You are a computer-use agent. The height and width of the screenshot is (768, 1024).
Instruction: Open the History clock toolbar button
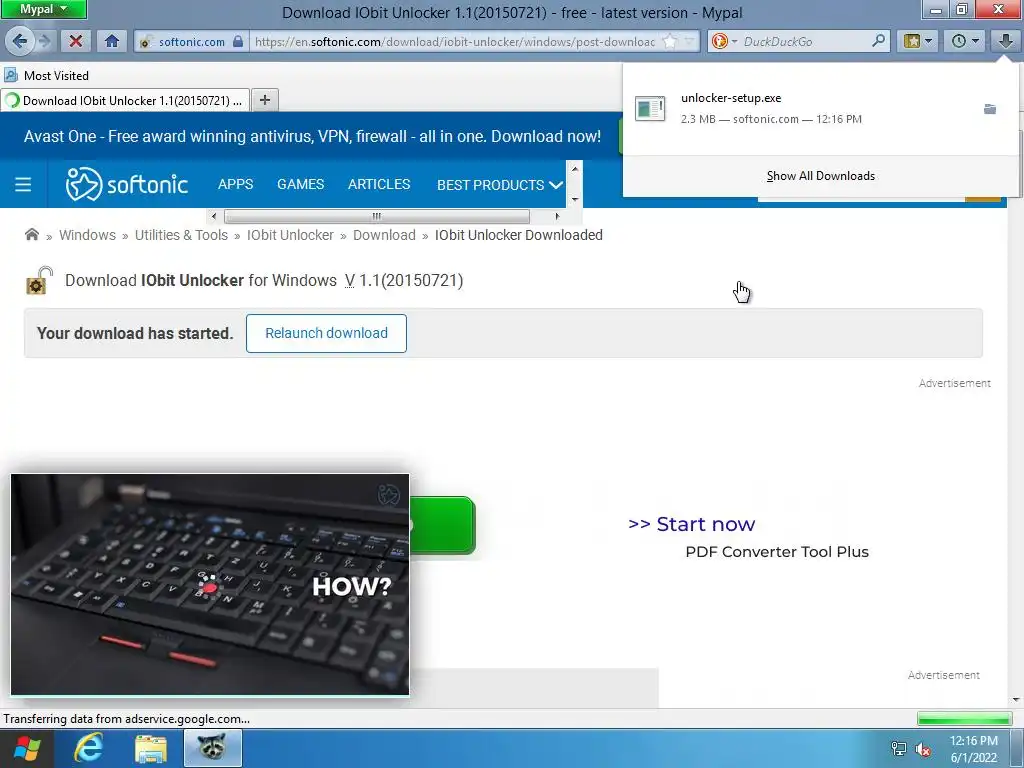[x=965, y=41]
